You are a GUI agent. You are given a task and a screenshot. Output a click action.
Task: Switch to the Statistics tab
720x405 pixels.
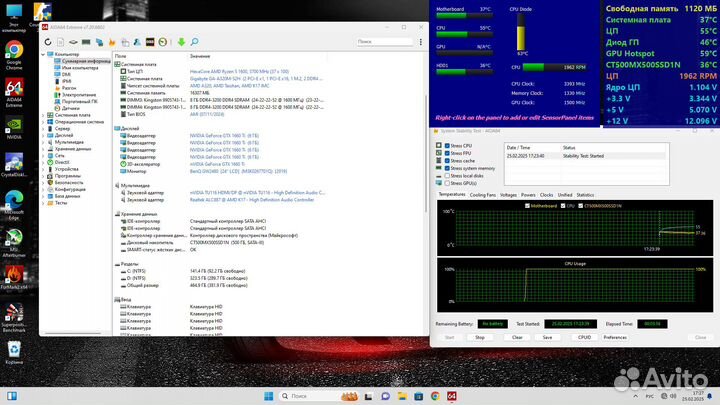(x=585, y=195)
